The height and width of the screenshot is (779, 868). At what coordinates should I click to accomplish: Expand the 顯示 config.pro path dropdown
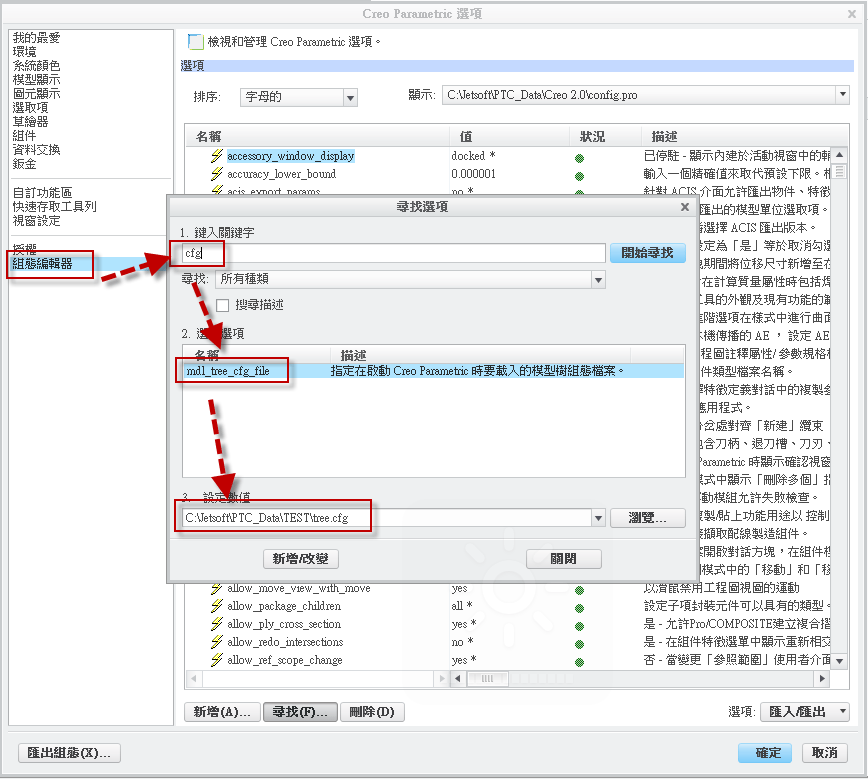(842, 95)
